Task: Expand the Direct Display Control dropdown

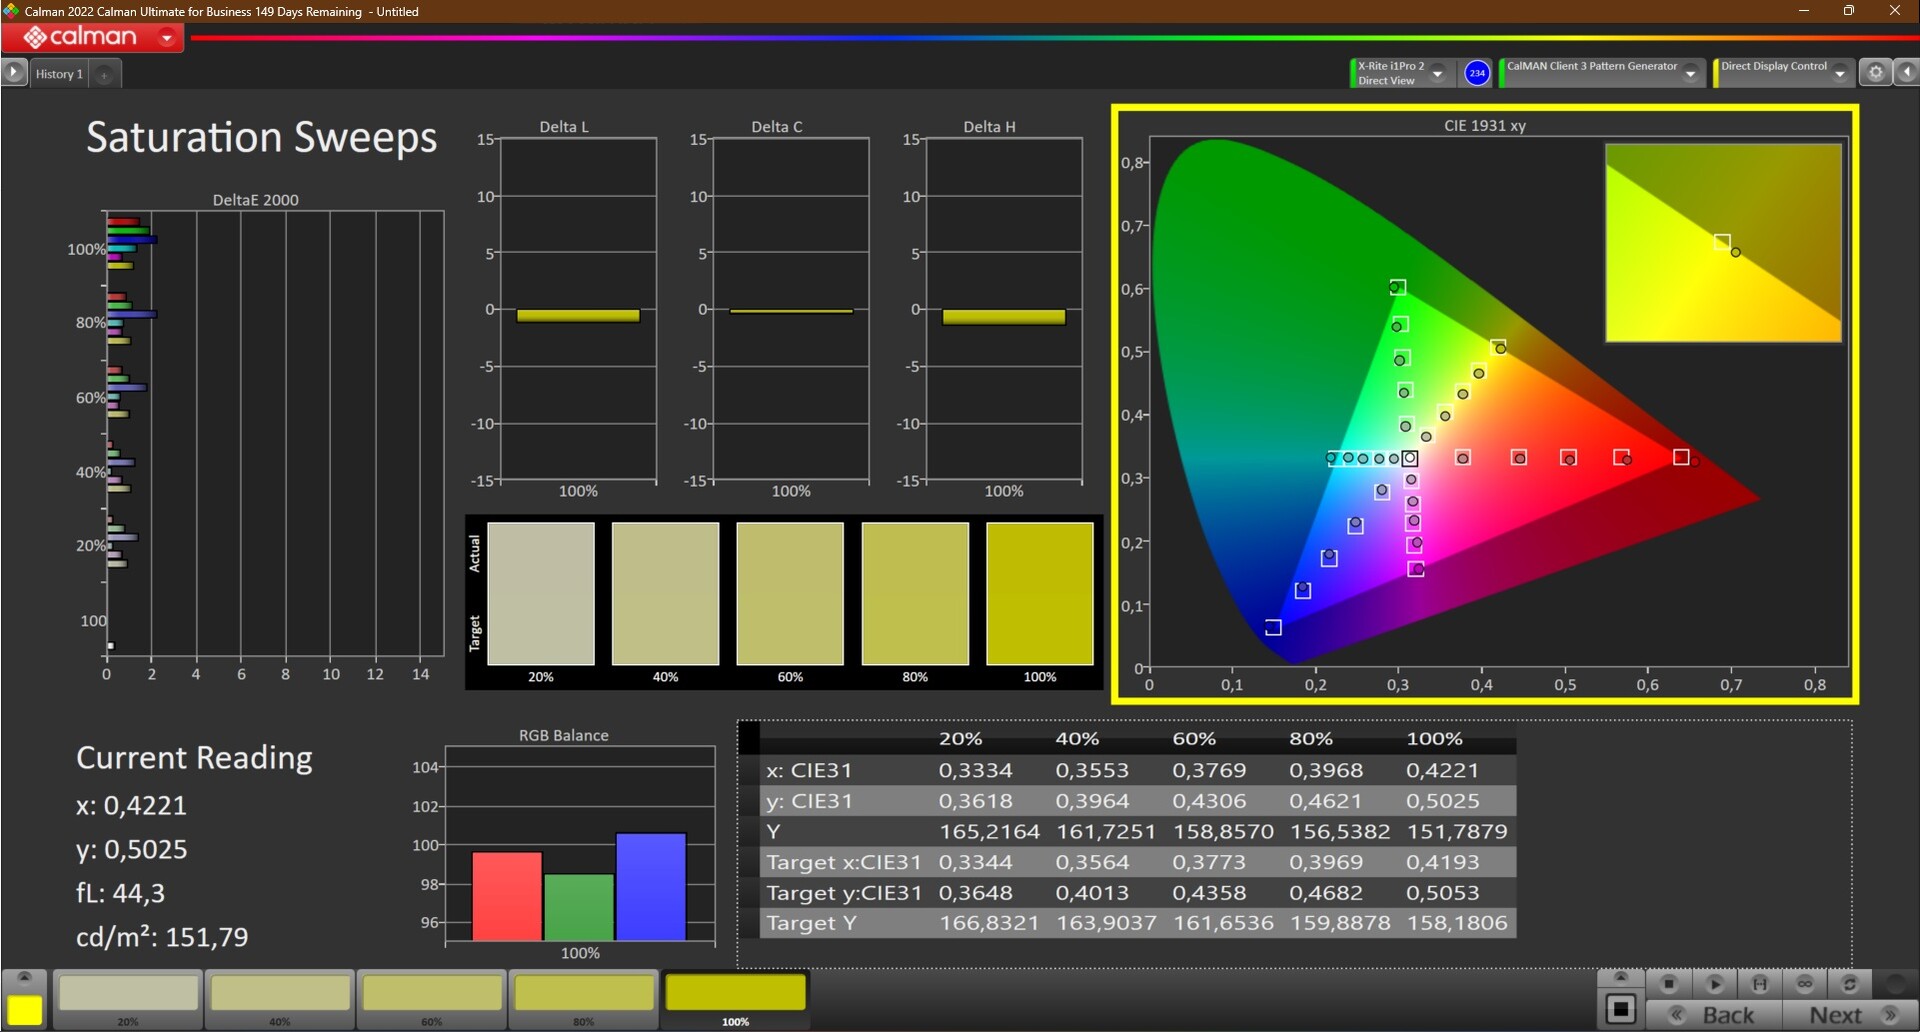Action: coord(1840,73)
